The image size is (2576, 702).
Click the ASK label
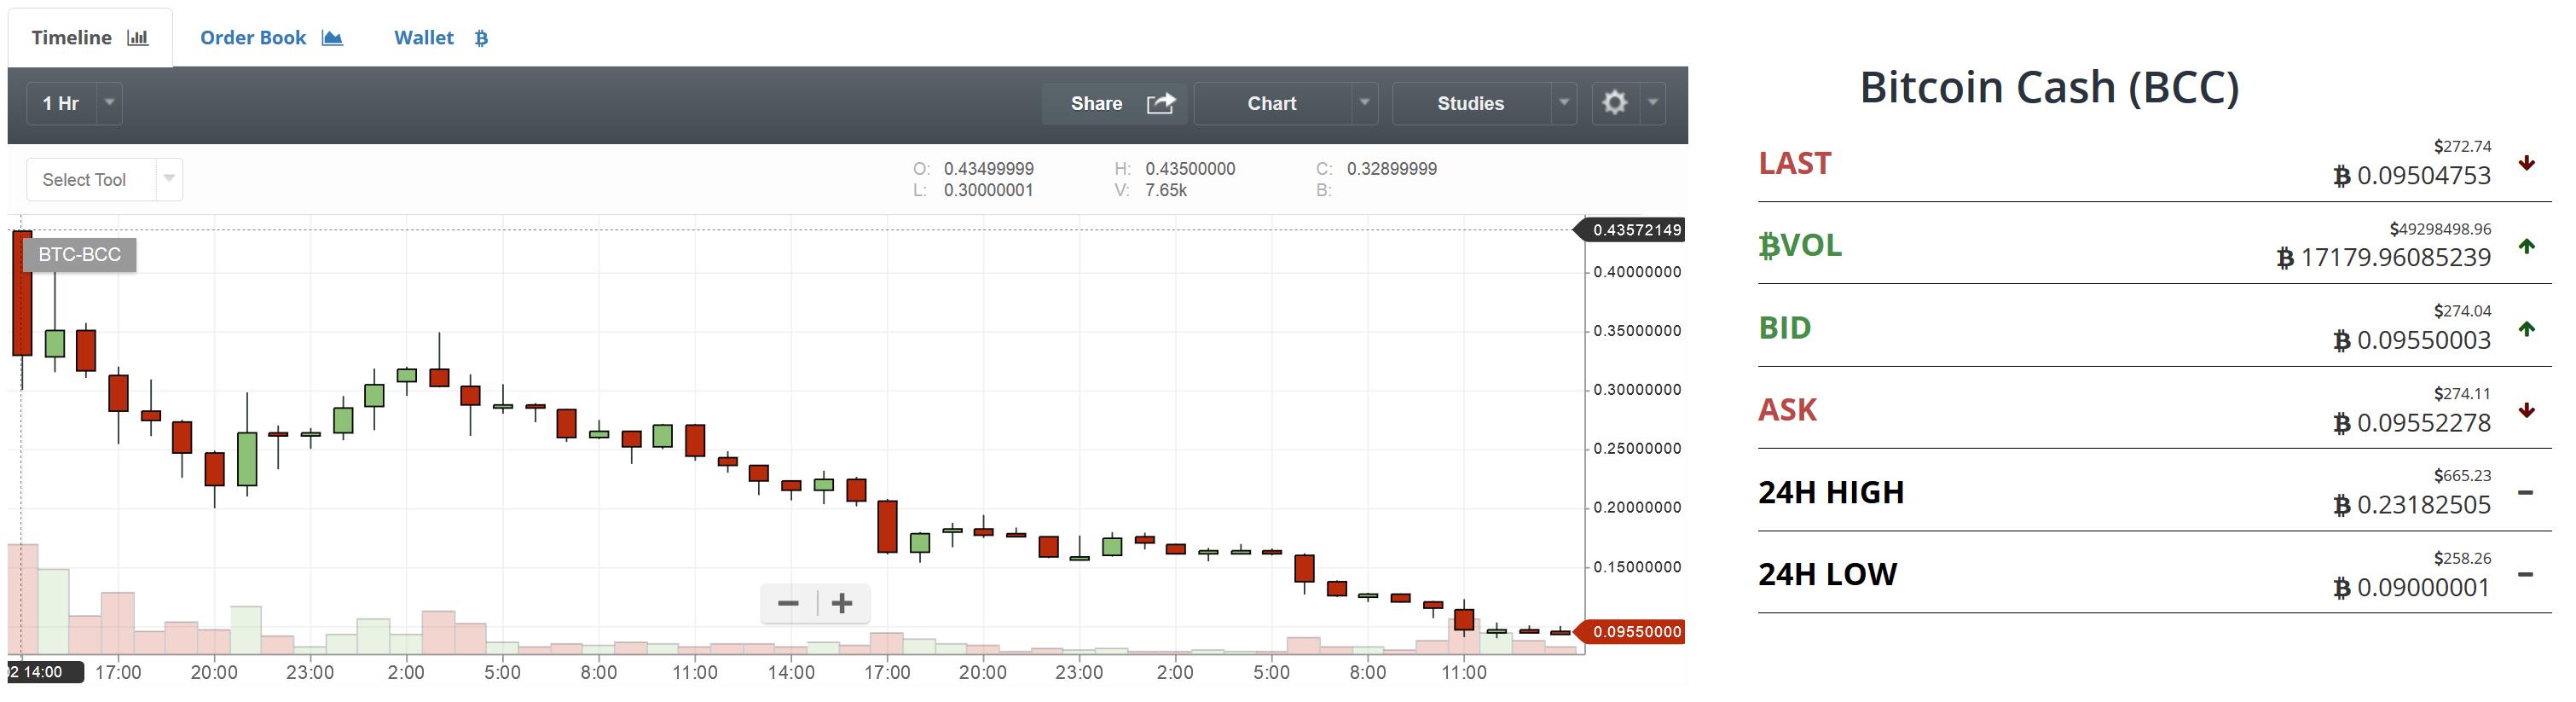[x=1788, y=410]
